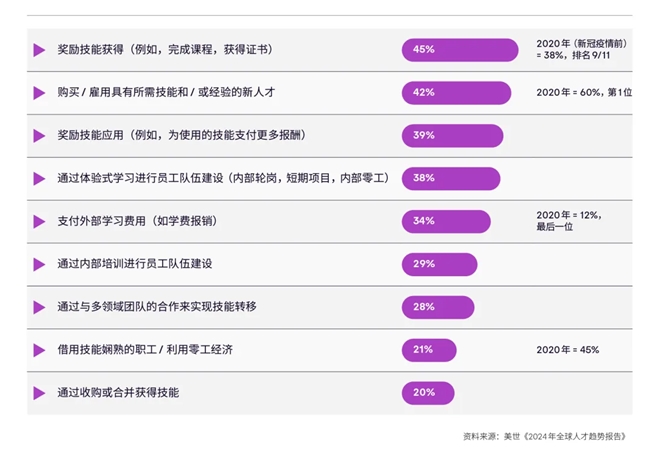Click the 资料来源 美世 source text
Screen dimensions: 650x454
coord(545,436)
